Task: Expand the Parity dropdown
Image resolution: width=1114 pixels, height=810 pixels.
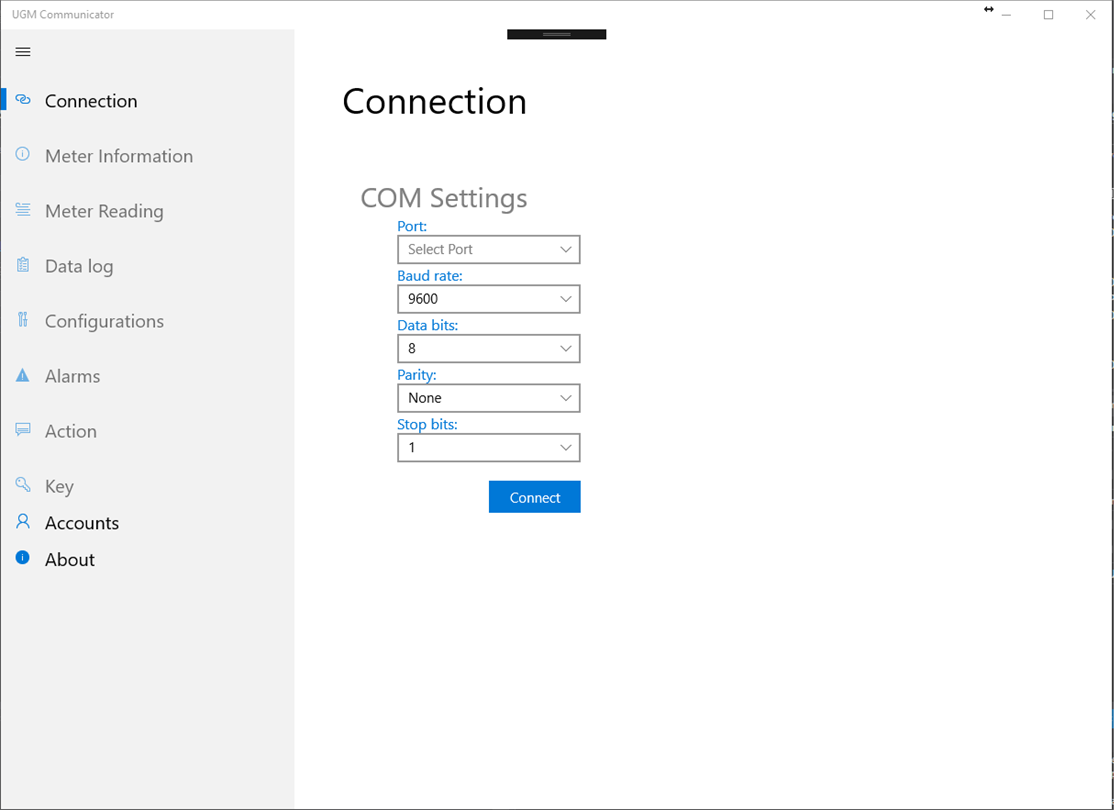Action: [488, 398]
